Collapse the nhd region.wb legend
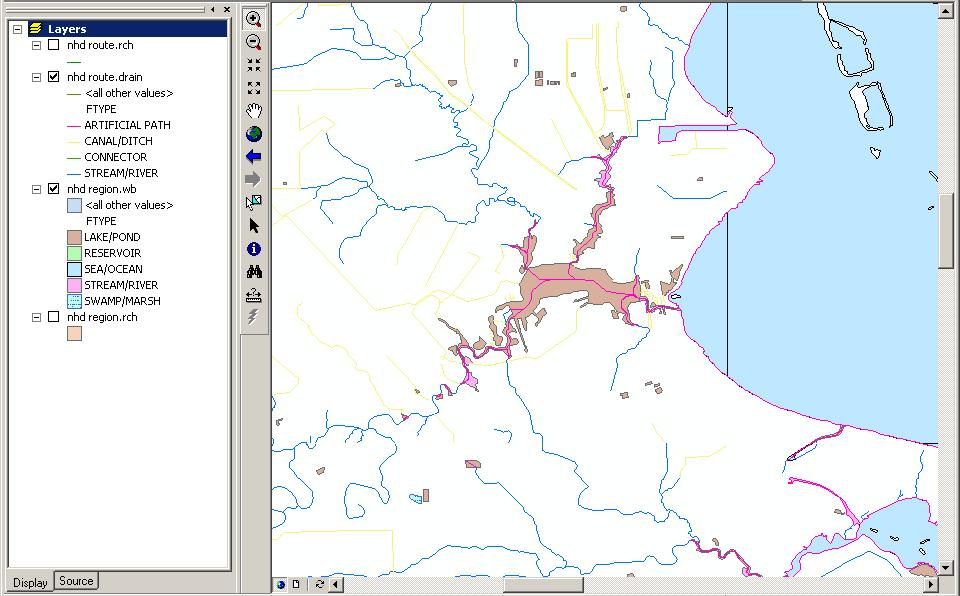Viewport: 960px width, 596px height. [37, 189]
